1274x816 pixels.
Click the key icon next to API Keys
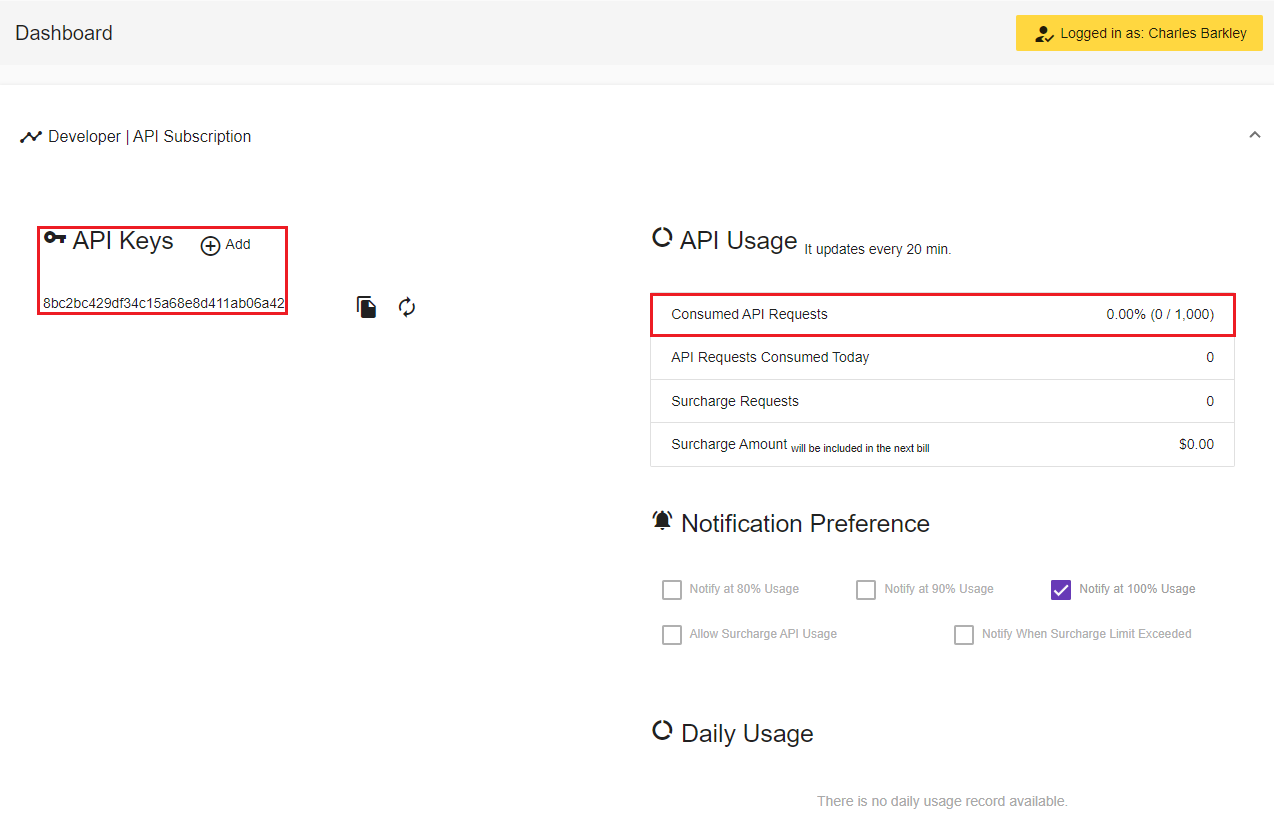tap(55, 238)
